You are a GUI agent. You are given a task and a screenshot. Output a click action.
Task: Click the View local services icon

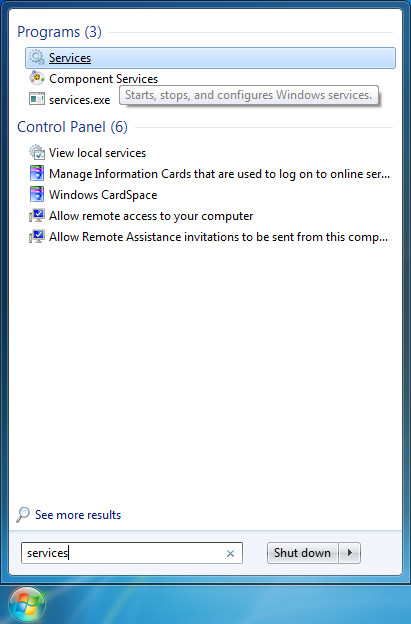pyautogui.click(x=37, y=152)
